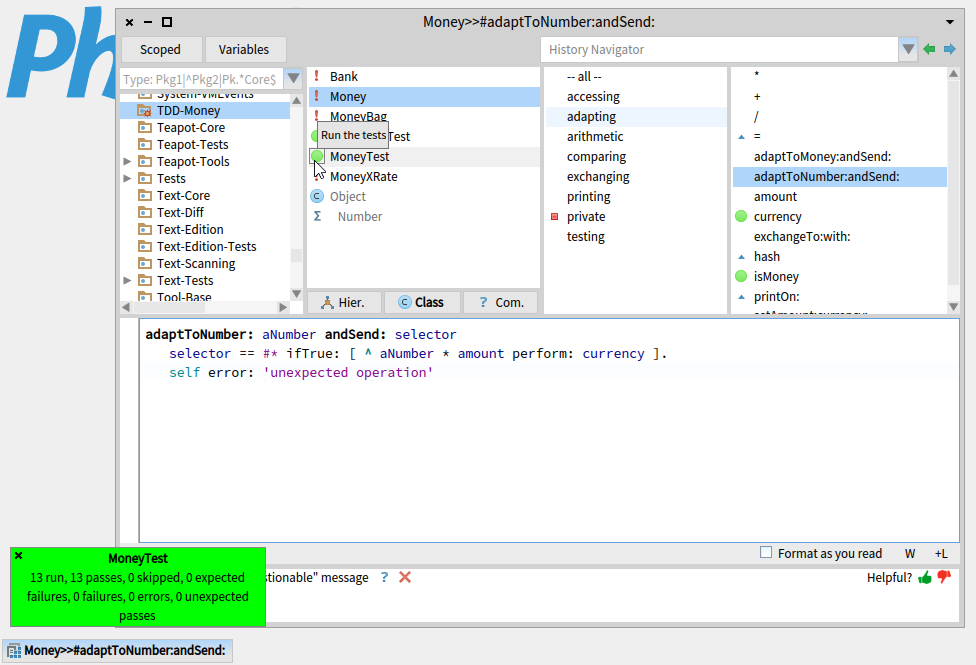Click the red exclamation icon beside Money class
Viewport: 976px width, 665px height.
[317, 96]
